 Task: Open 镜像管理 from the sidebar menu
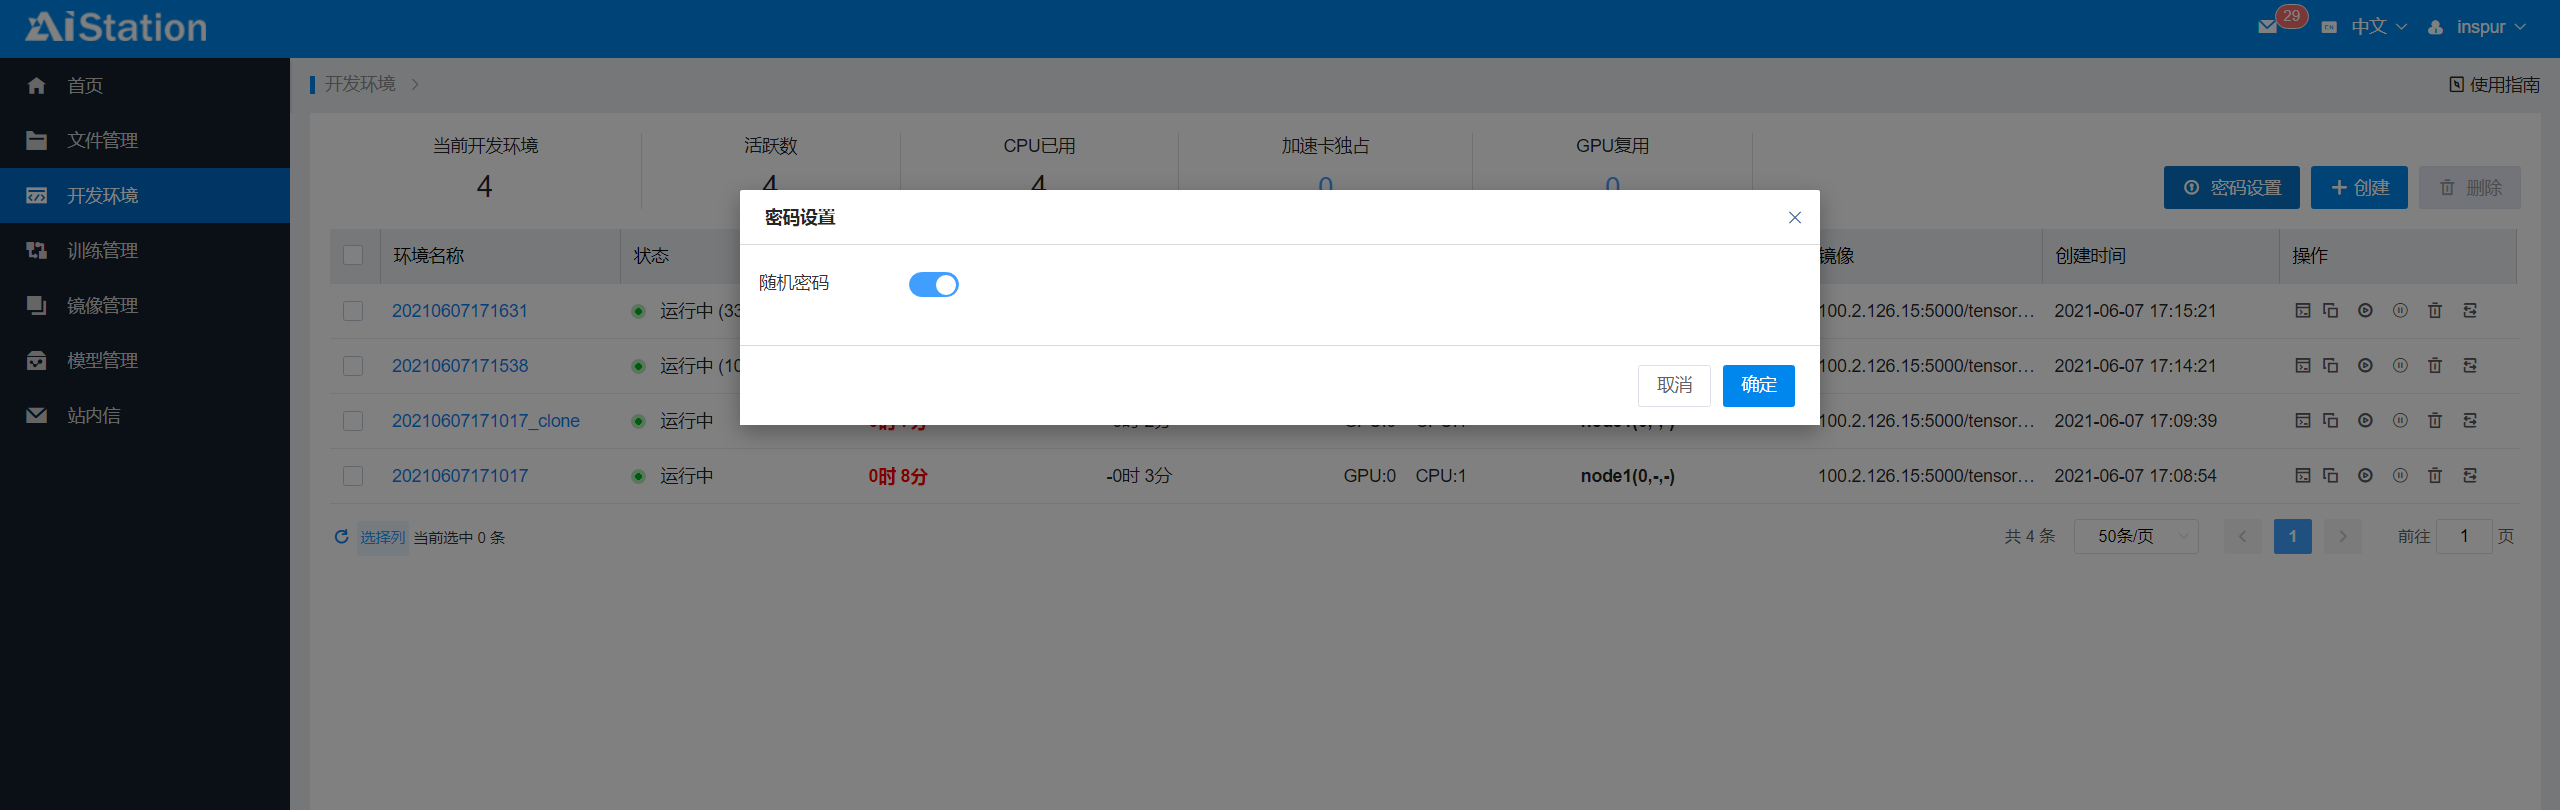[102, 306]
